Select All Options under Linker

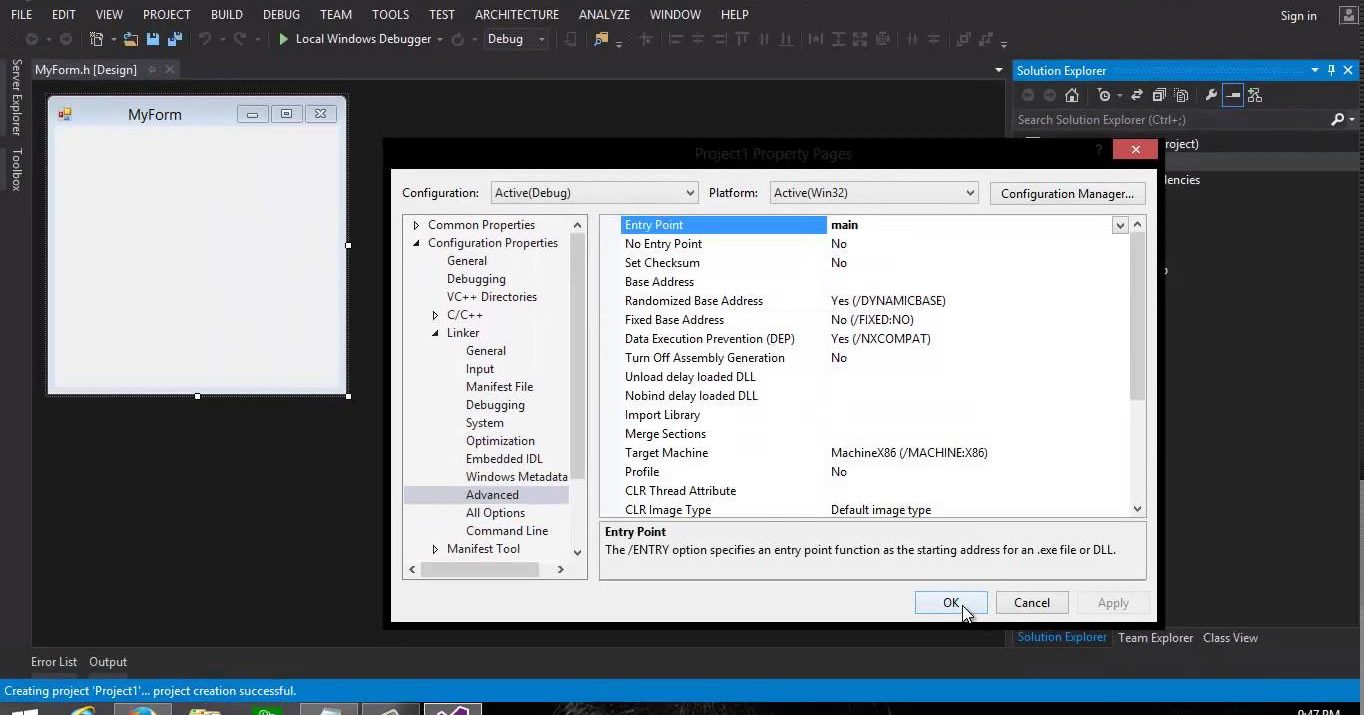[x=495, y=513]
